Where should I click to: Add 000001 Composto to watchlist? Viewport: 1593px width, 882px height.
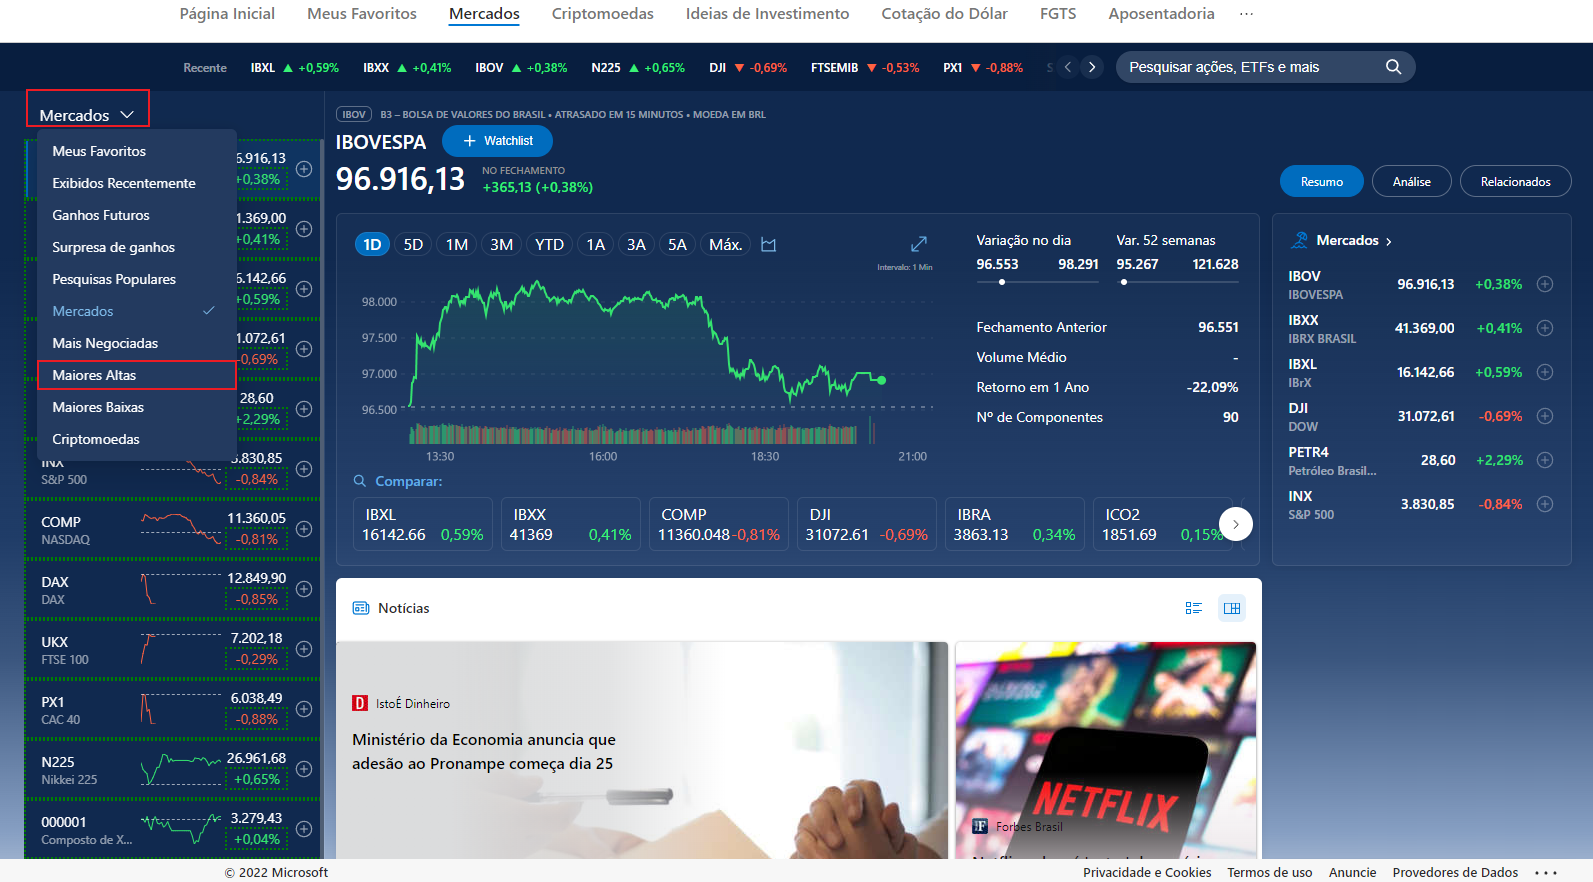[304, 829]
